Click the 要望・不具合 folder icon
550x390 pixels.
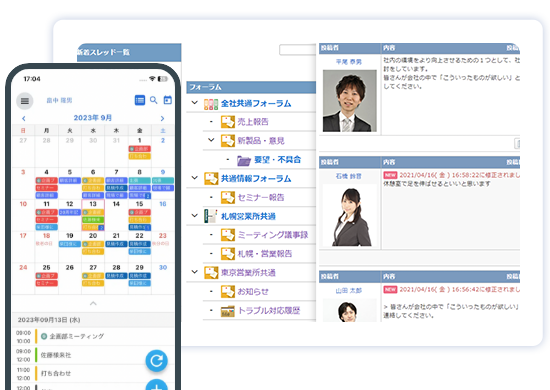click(x=244, y=160)
